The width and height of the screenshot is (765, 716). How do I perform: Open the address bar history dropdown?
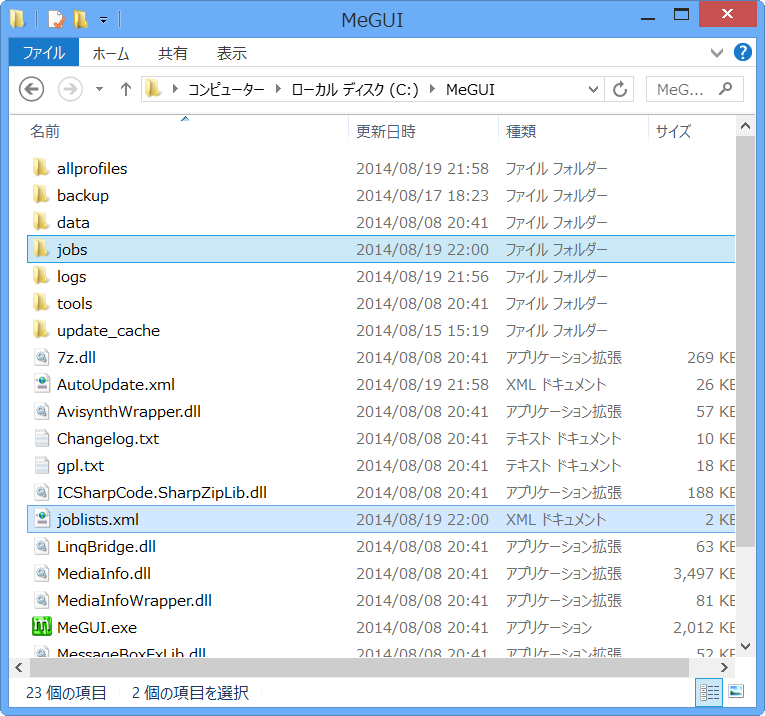tap(593, 89)
